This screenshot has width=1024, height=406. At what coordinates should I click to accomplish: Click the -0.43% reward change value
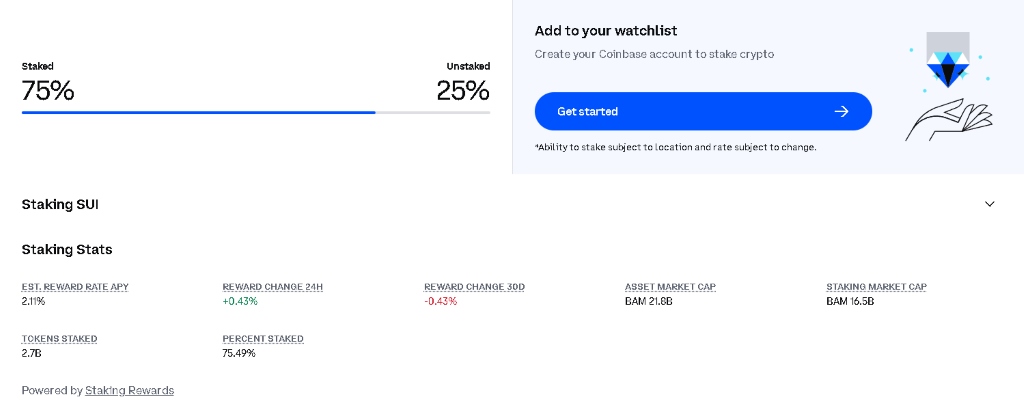[x=440, y=301]
